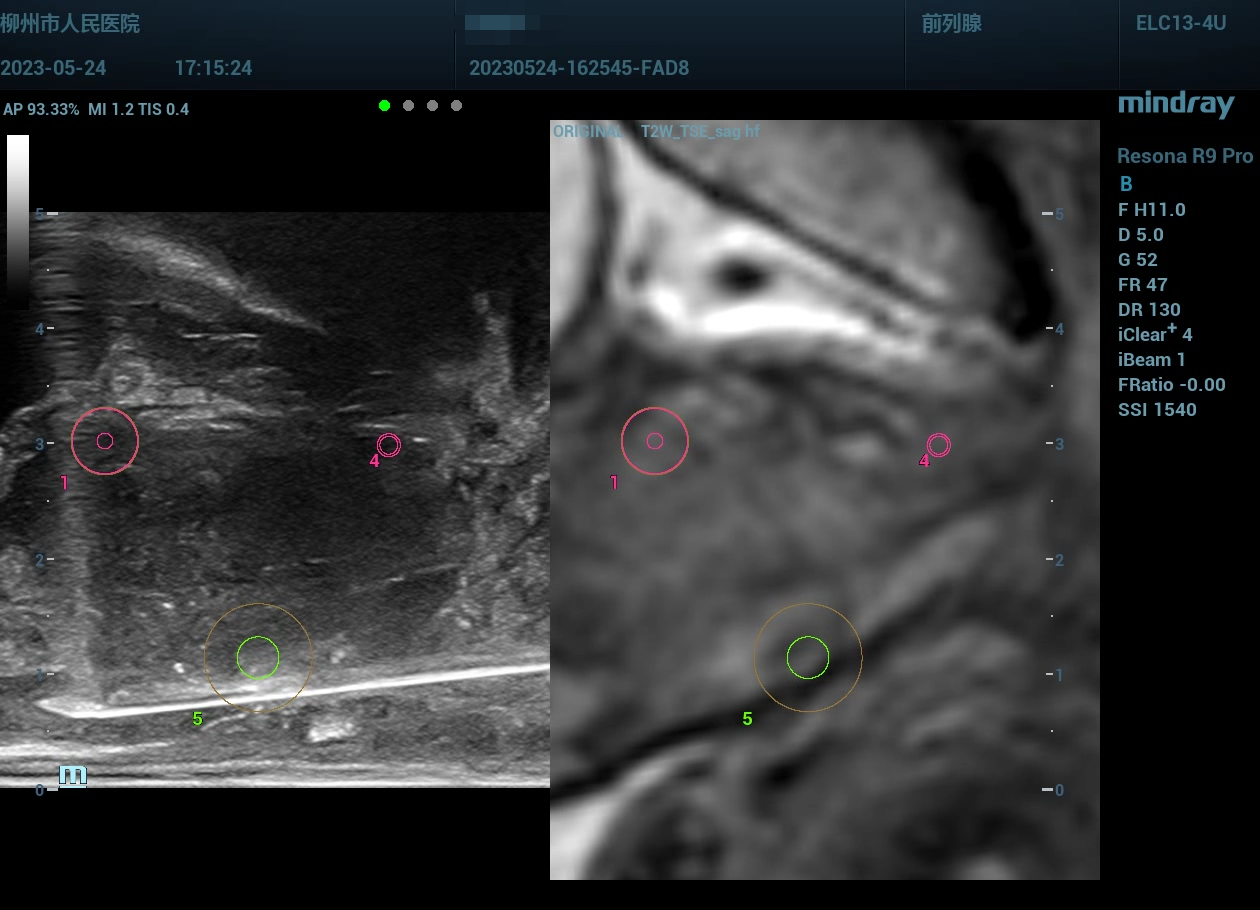Click the gain parameter G 52

click(1137, 260)
